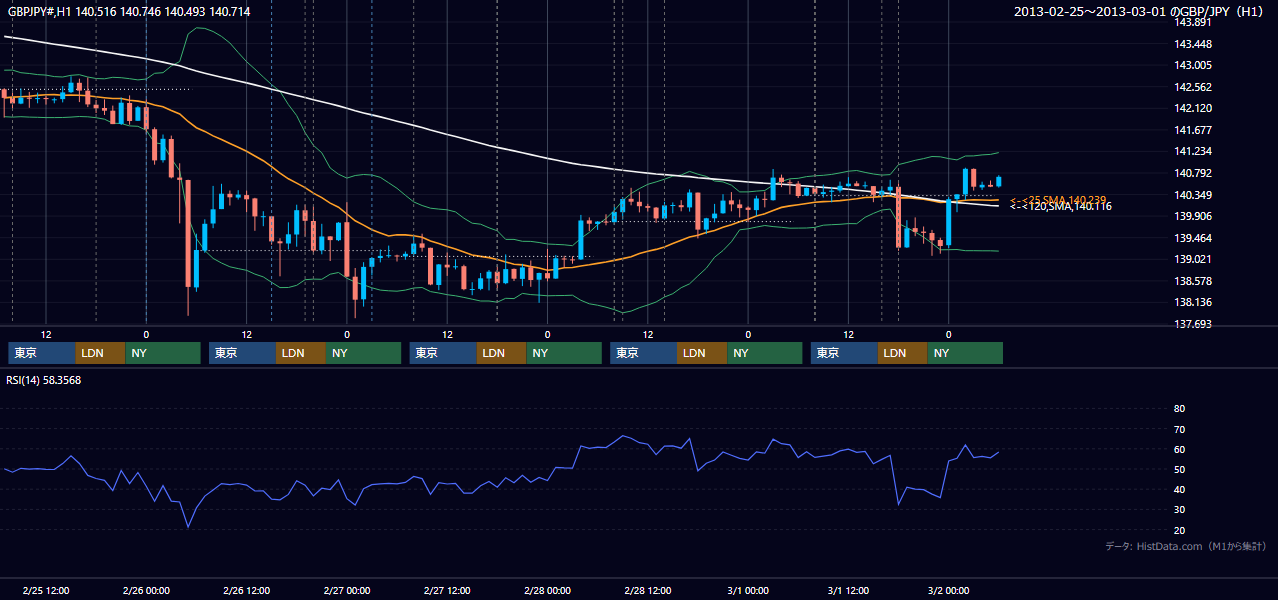1278x600 pixels.
Task: Click the LDN session block for 3/1
Action: (x=903, y=353)
